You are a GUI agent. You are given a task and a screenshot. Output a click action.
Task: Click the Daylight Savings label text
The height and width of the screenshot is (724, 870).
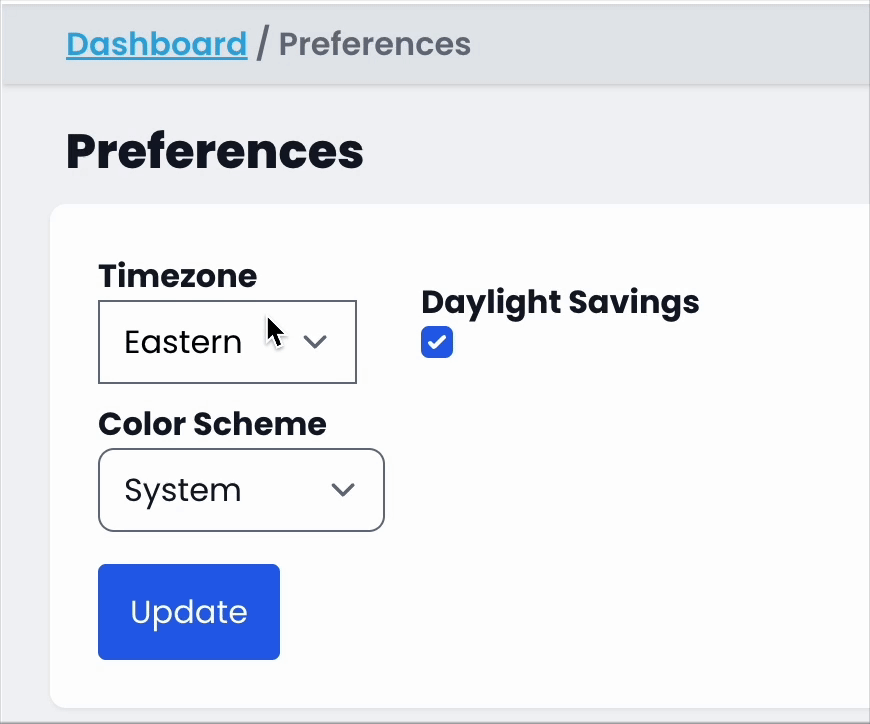(560, 302)
